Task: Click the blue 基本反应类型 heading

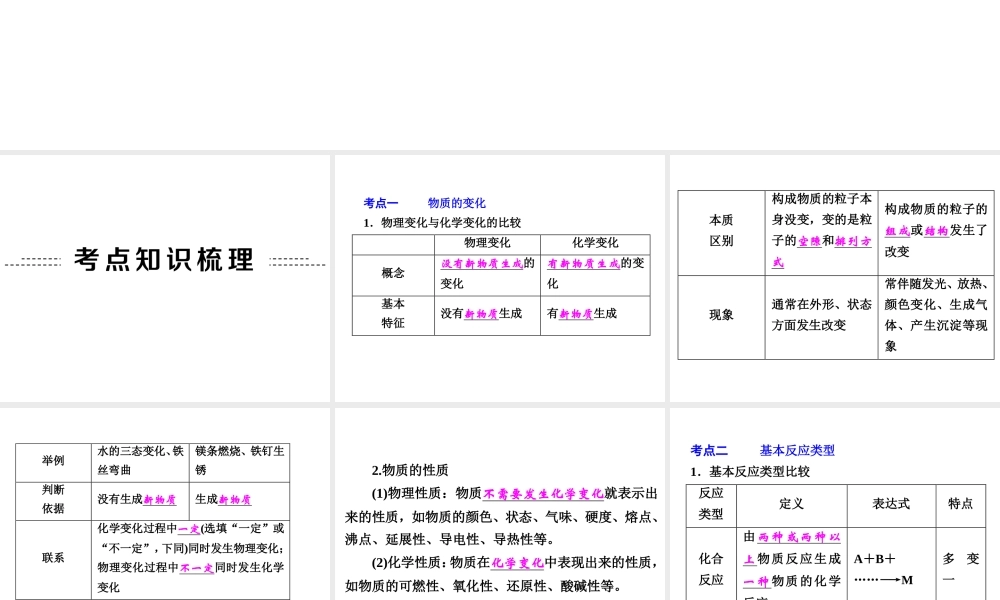Action: tap(797, 450)
